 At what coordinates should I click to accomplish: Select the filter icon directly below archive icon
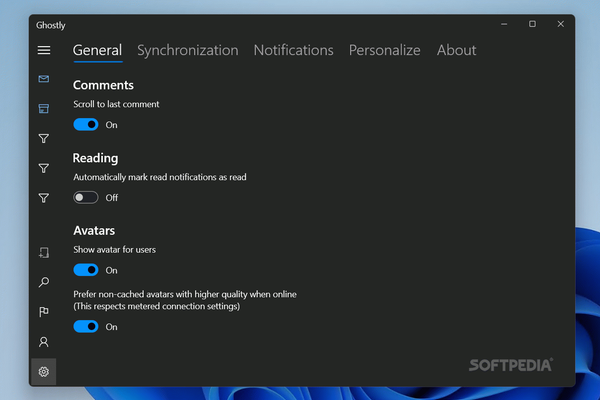click(x=44, y=139)
